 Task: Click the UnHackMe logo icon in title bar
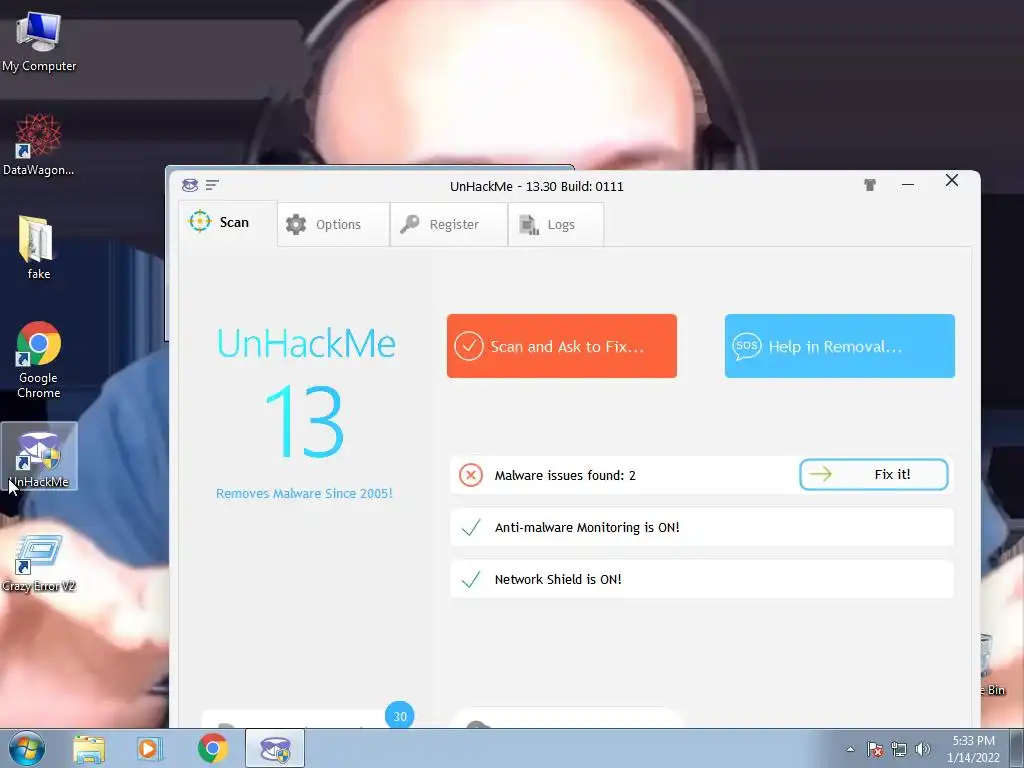point(189,185)
